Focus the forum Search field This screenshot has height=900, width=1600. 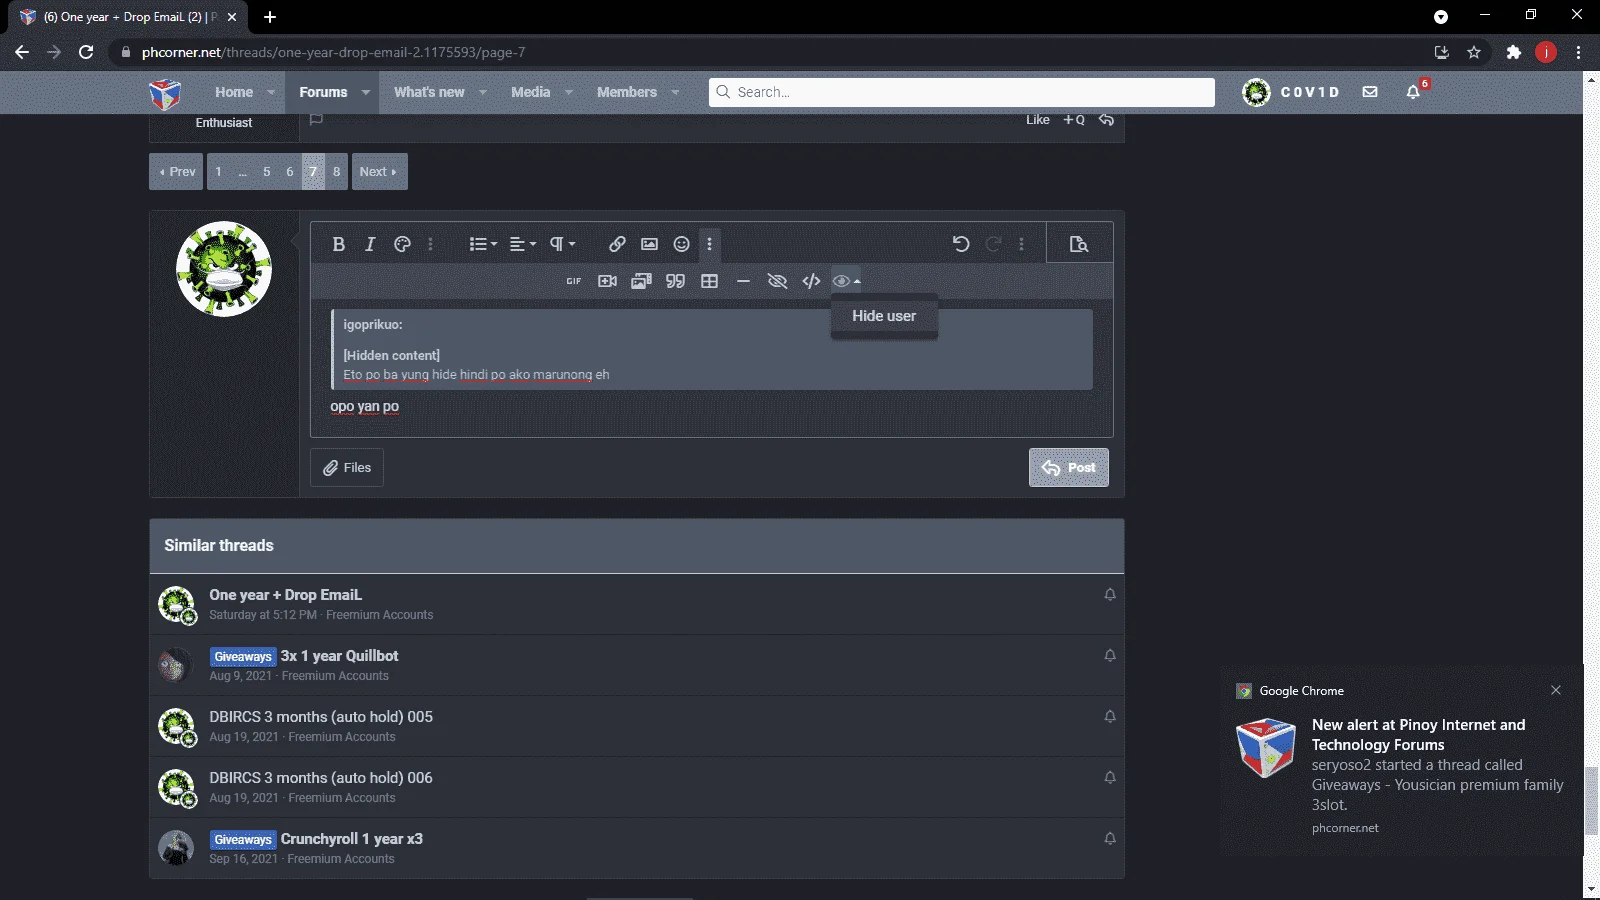coord(962,92)
